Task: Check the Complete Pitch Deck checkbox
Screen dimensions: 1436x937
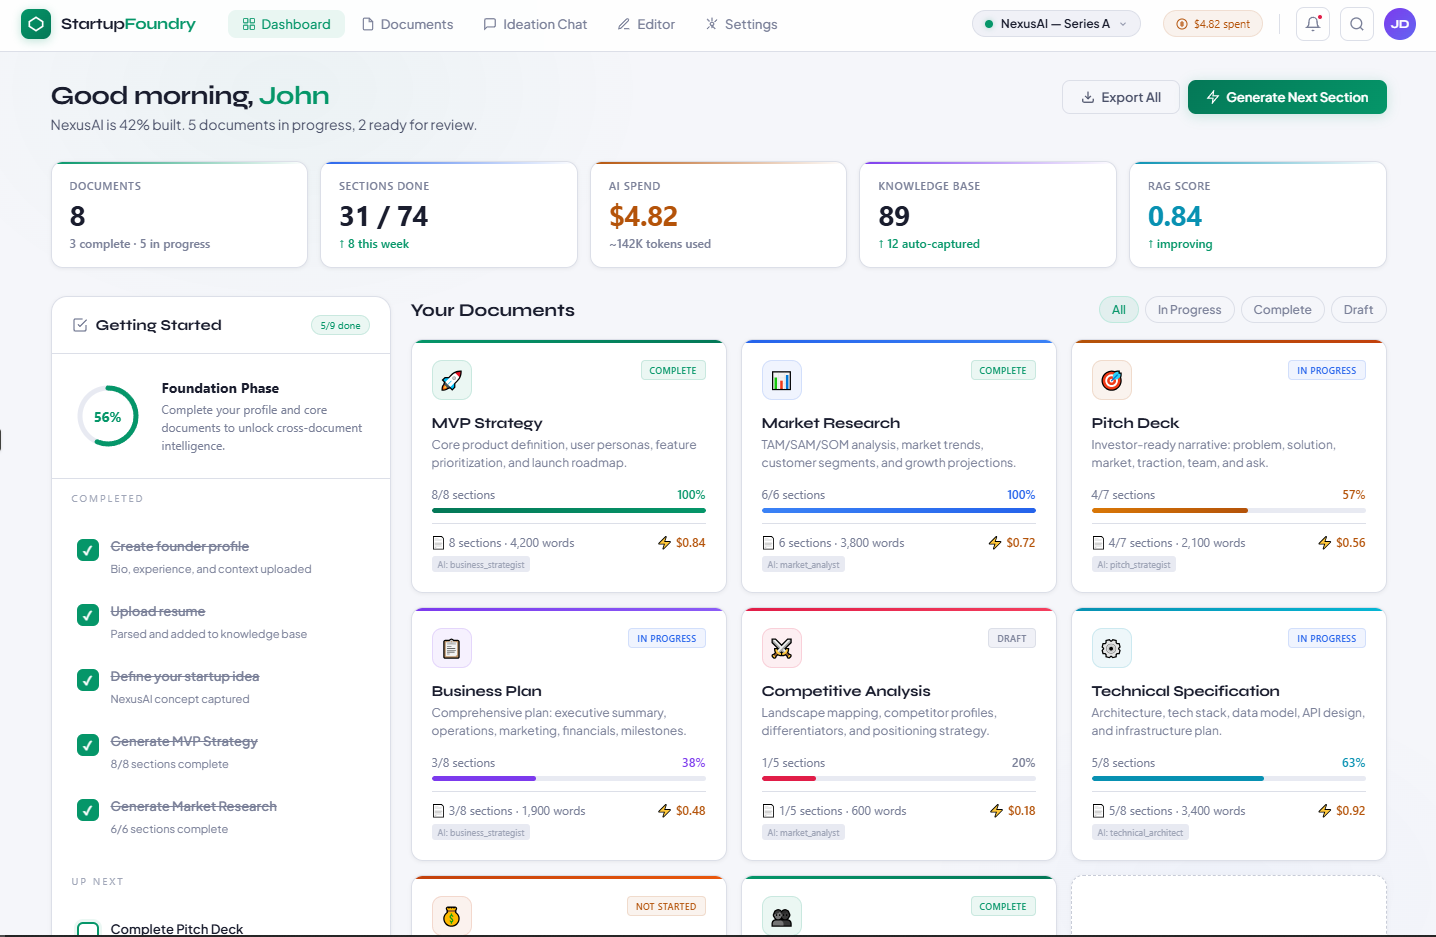Action: click(x=88, y=929)
